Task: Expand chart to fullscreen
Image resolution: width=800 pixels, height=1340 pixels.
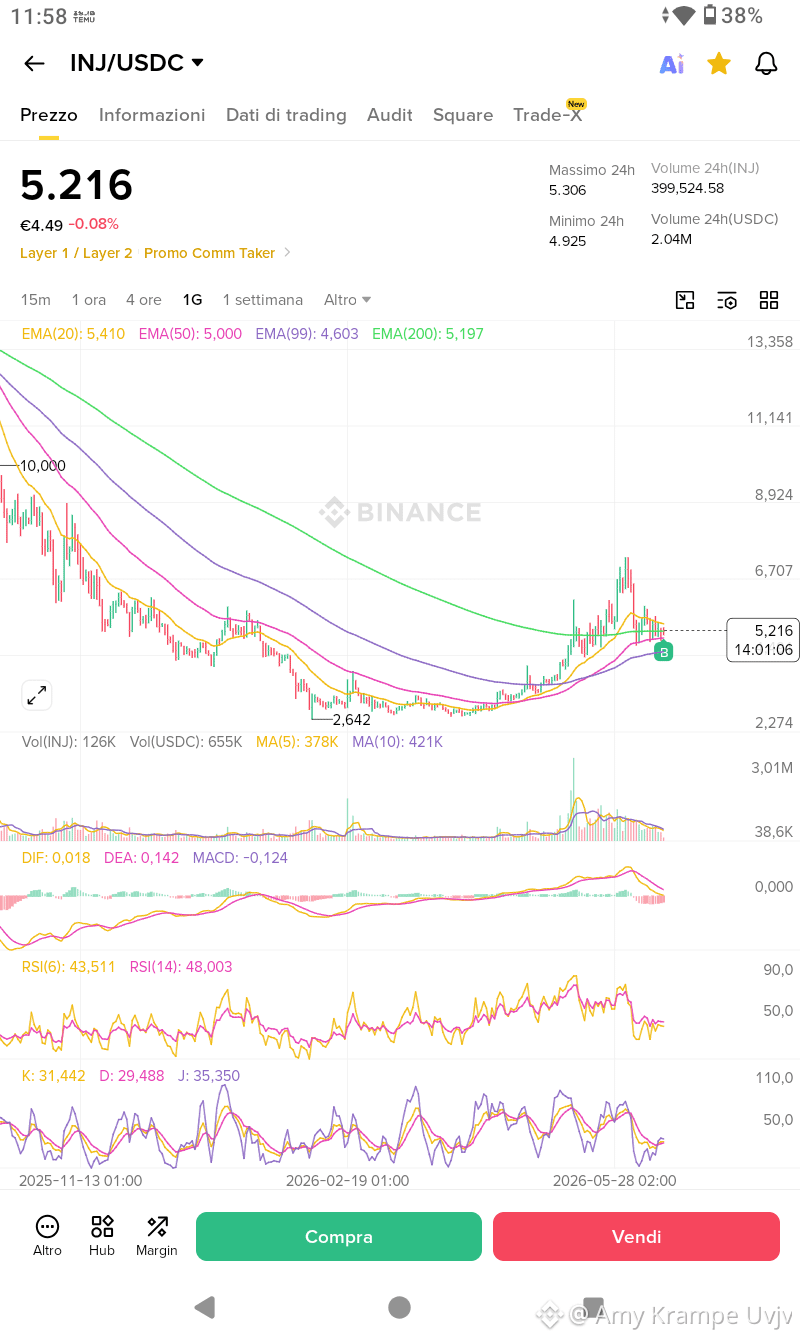Action: (37, 695)
